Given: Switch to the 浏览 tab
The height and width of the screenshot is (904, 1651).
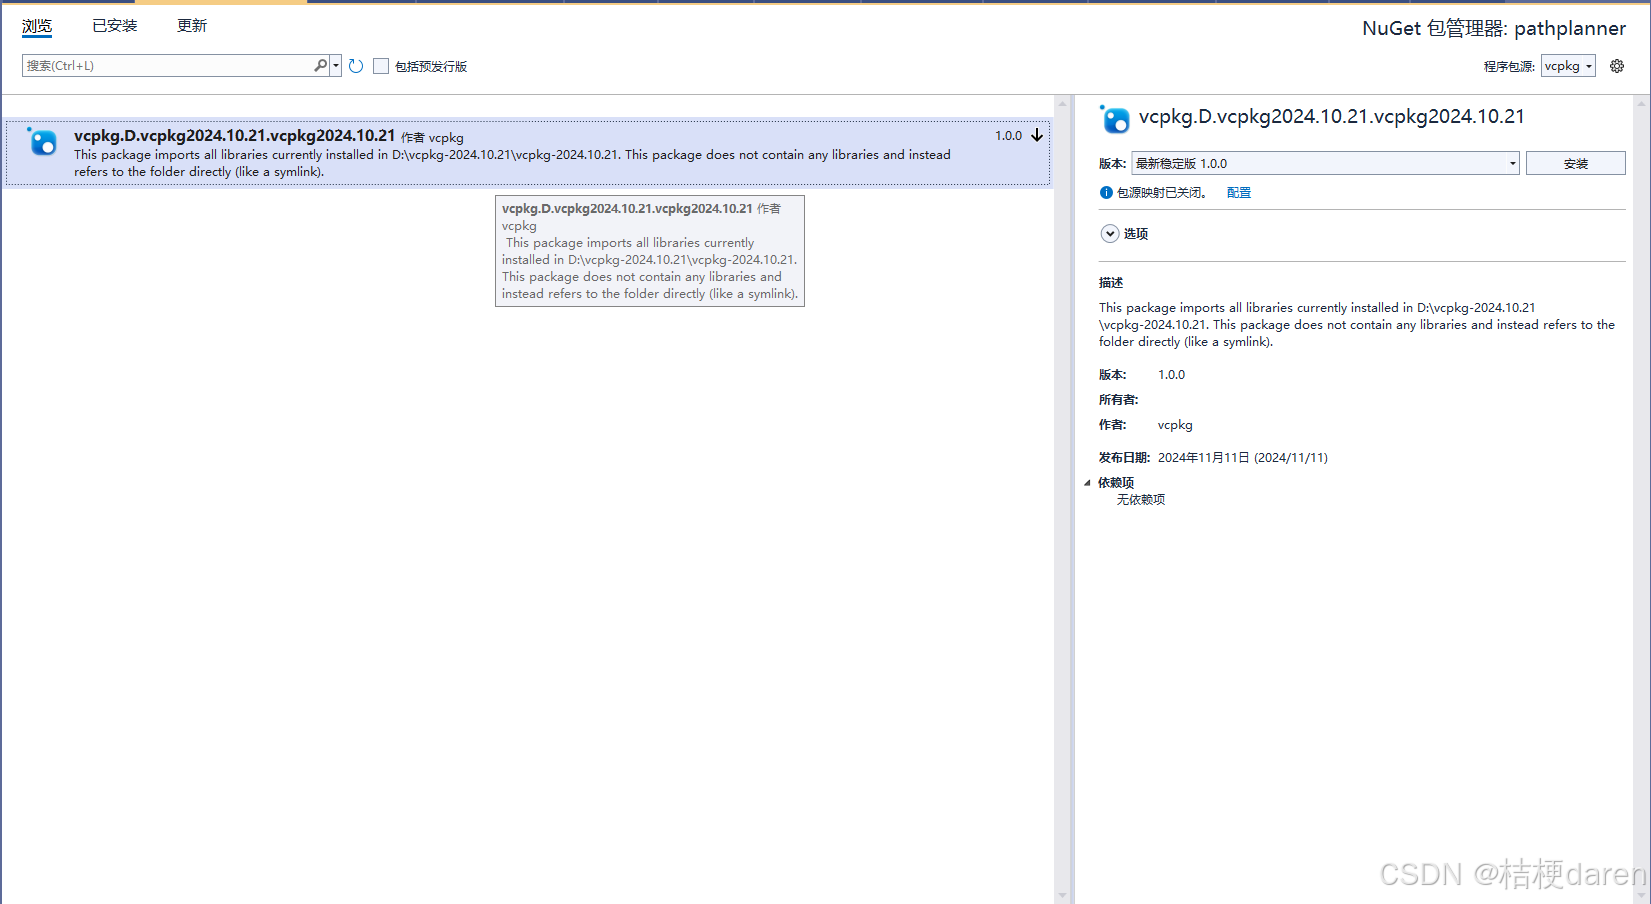Looking at the screenshot, I should click(x=37, y=26).
